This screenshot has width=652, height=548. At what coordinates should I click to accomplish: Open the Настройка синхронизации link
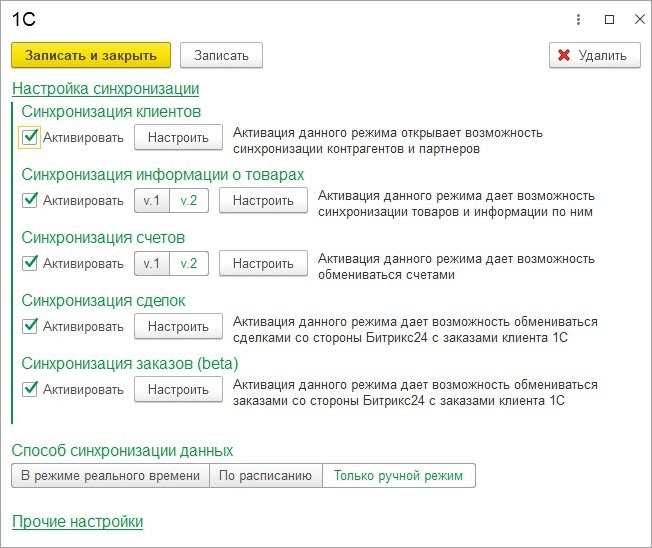(106, 89)
